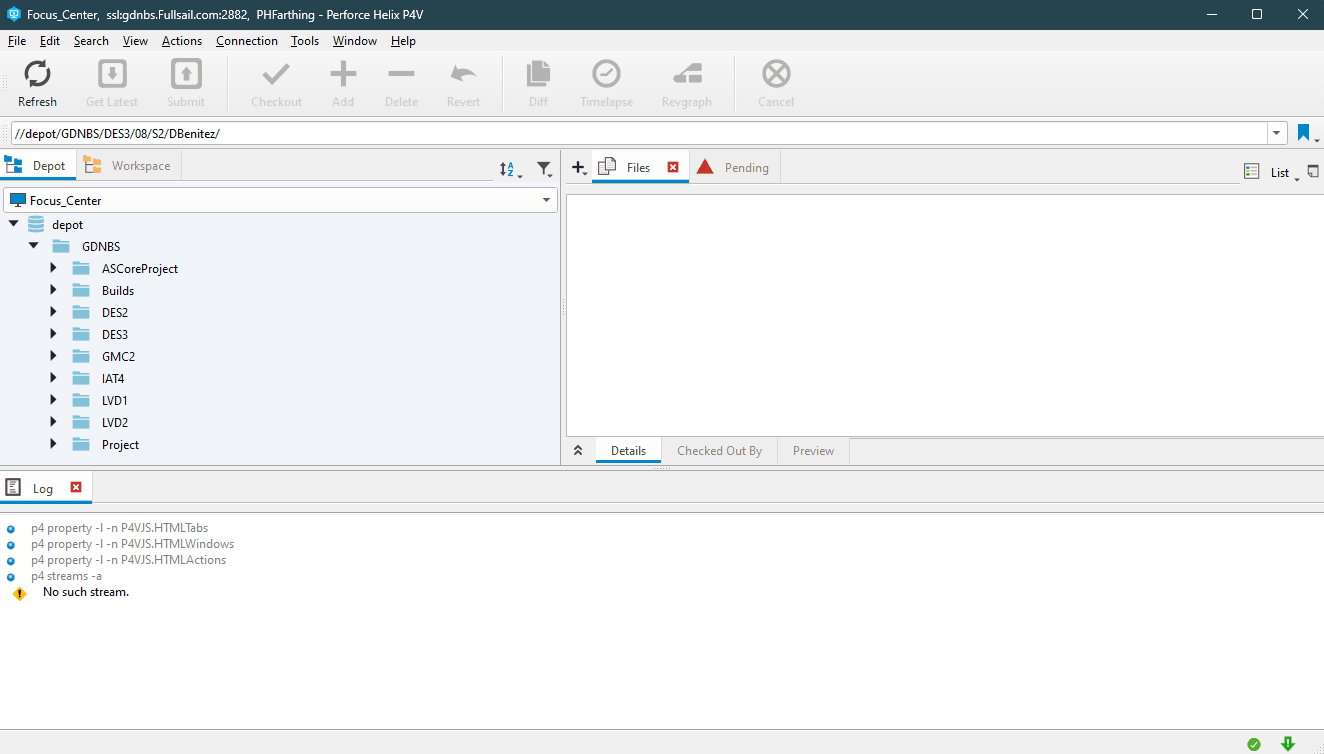The width and height of the screenshot is (1324, 754).
Task: Close the Files tab with red X
Action: point(673,167)
